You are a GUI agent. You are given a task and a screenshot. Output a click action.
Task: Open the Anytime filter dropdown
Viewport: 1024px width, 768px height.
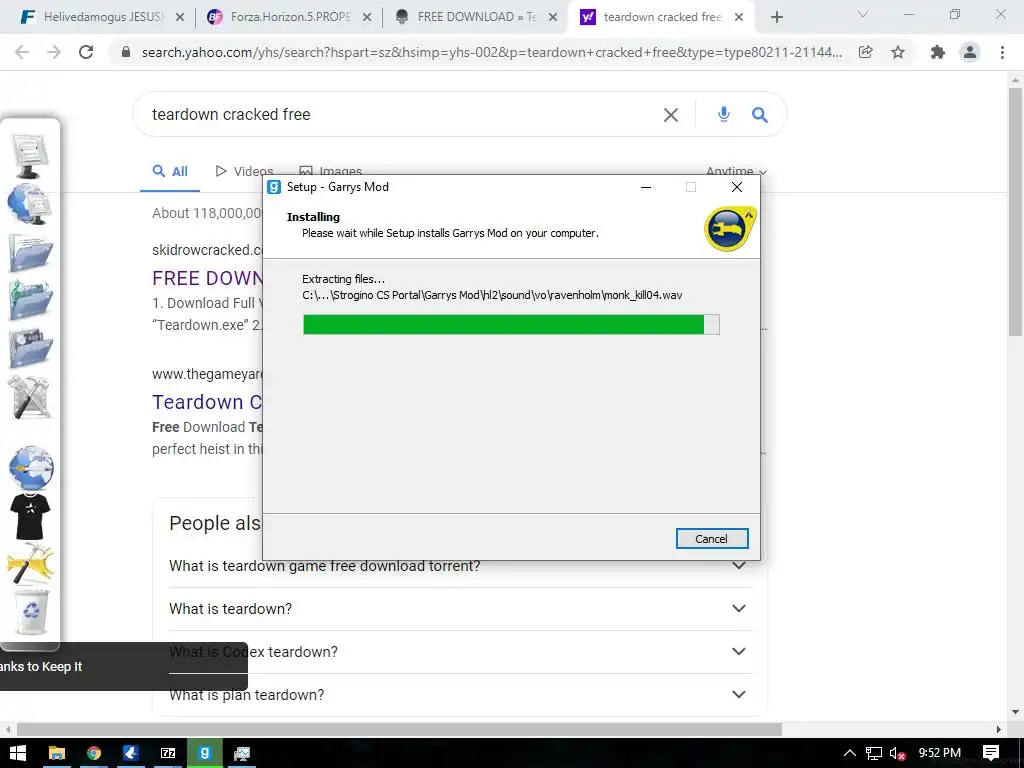click(737, 172)
